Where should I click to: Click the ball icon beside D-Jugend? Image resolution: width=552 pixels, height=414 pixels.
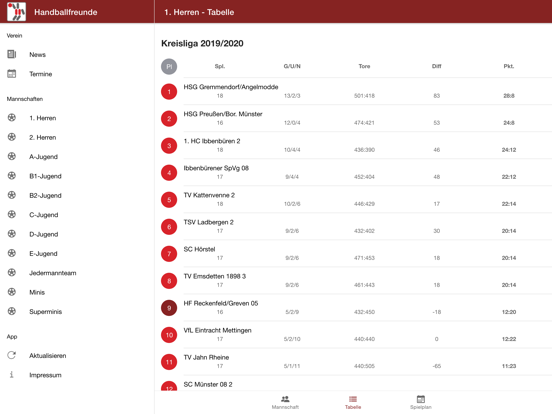12,234
